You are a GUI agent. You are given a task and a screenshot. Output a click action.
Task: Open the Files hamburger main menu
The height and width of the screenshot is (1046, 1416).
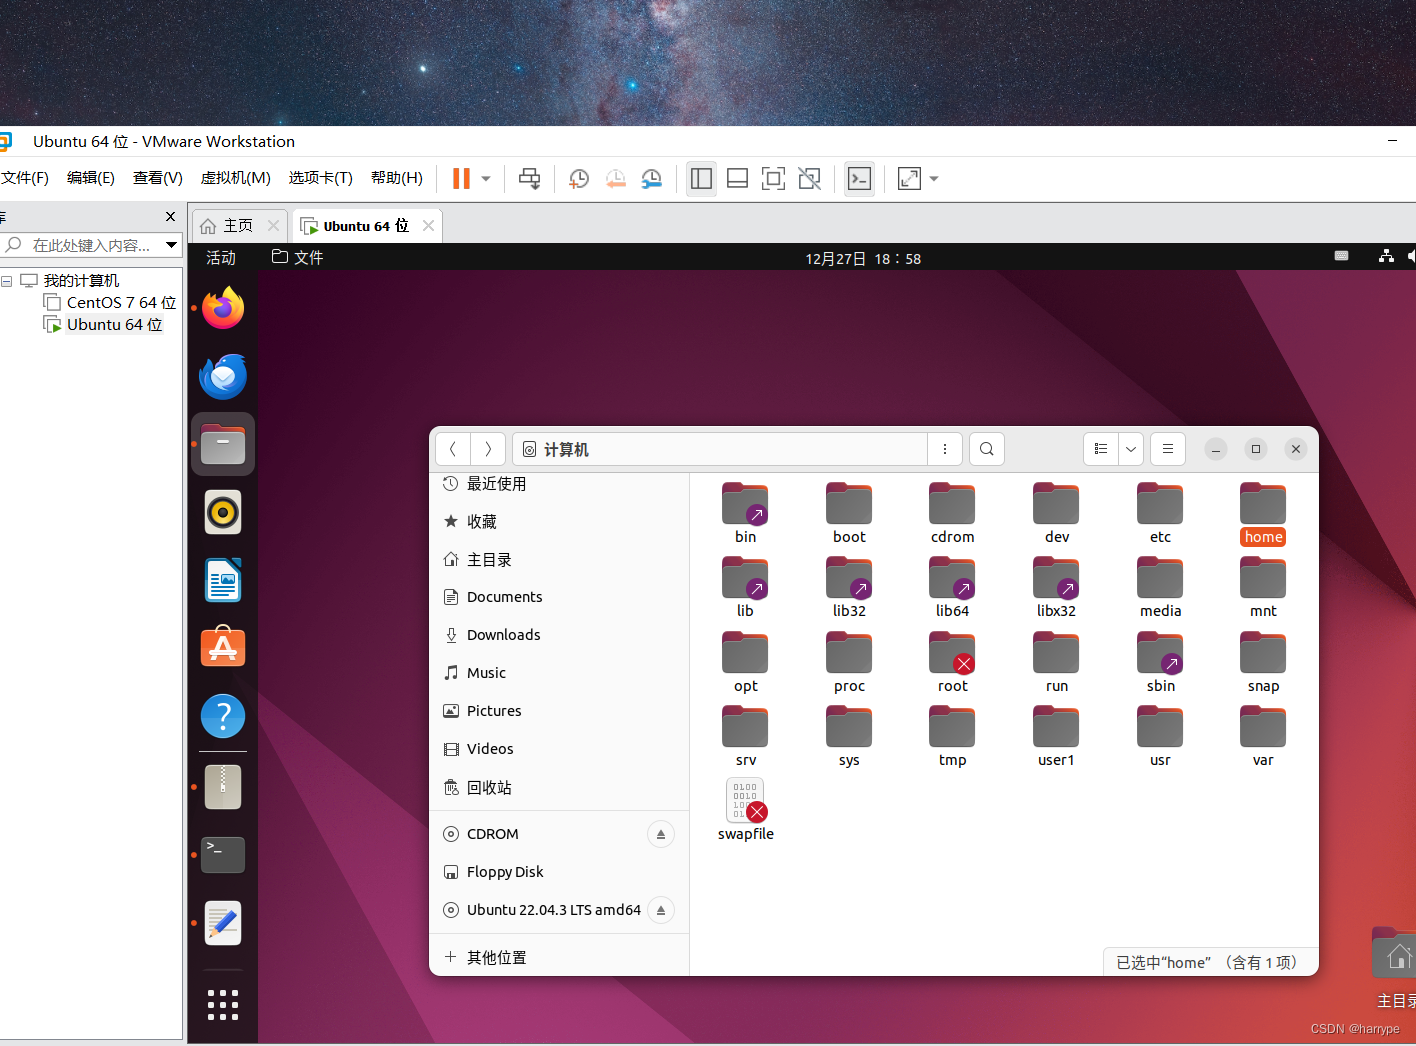point(1168,449)
